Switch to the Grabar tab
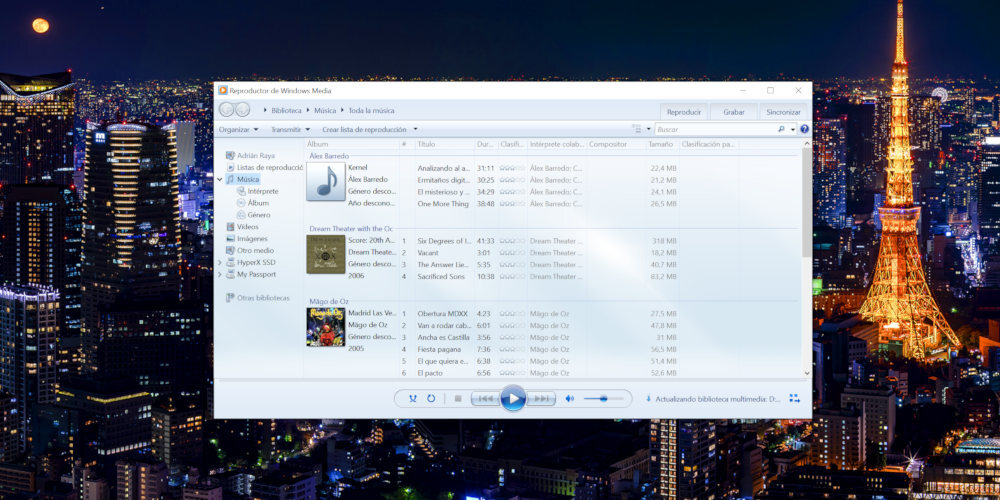Image resolution: width=1000 pixels, height=500 pixels. click(x=734, y=112)
